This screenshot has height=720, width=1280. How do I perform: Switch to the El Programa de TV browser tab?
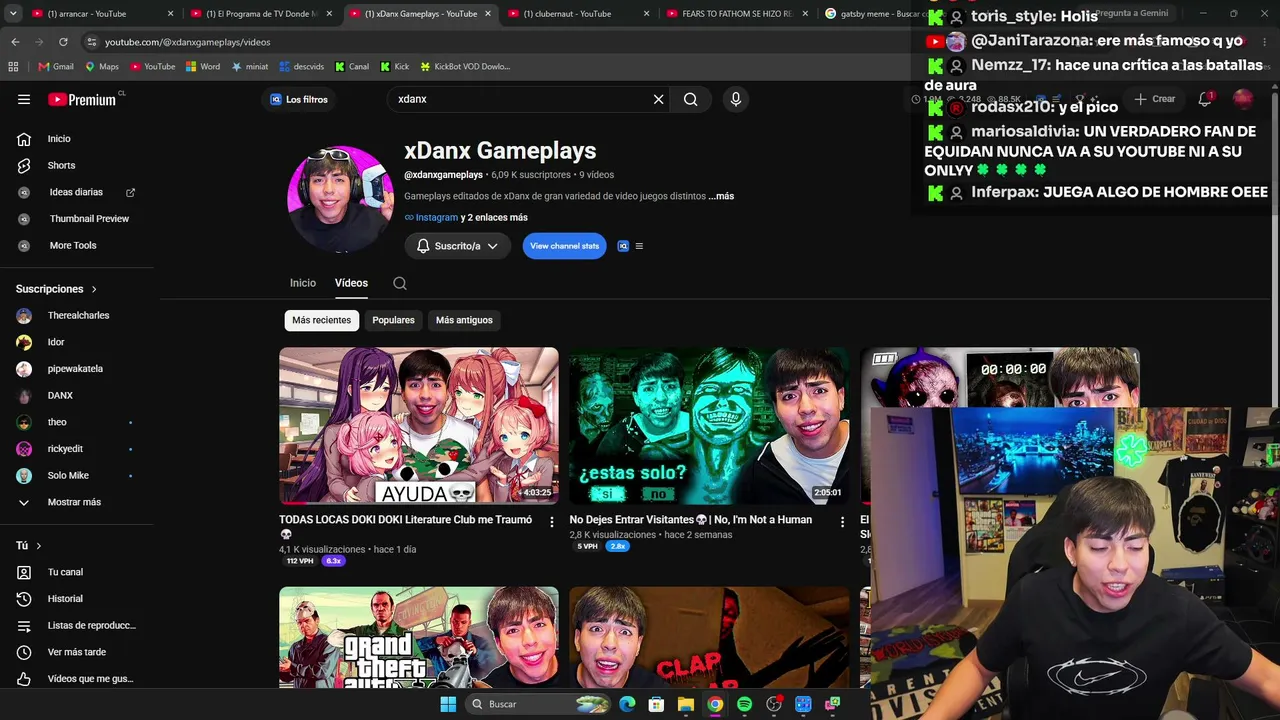tap(260, 14)
